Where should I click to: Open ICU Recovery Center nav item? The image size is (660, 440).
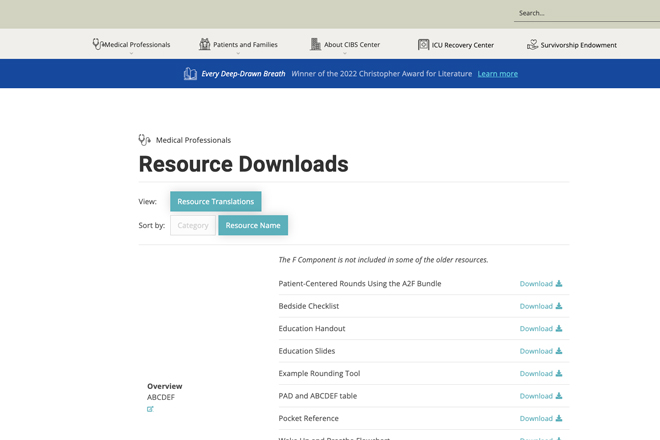[463, 45]
